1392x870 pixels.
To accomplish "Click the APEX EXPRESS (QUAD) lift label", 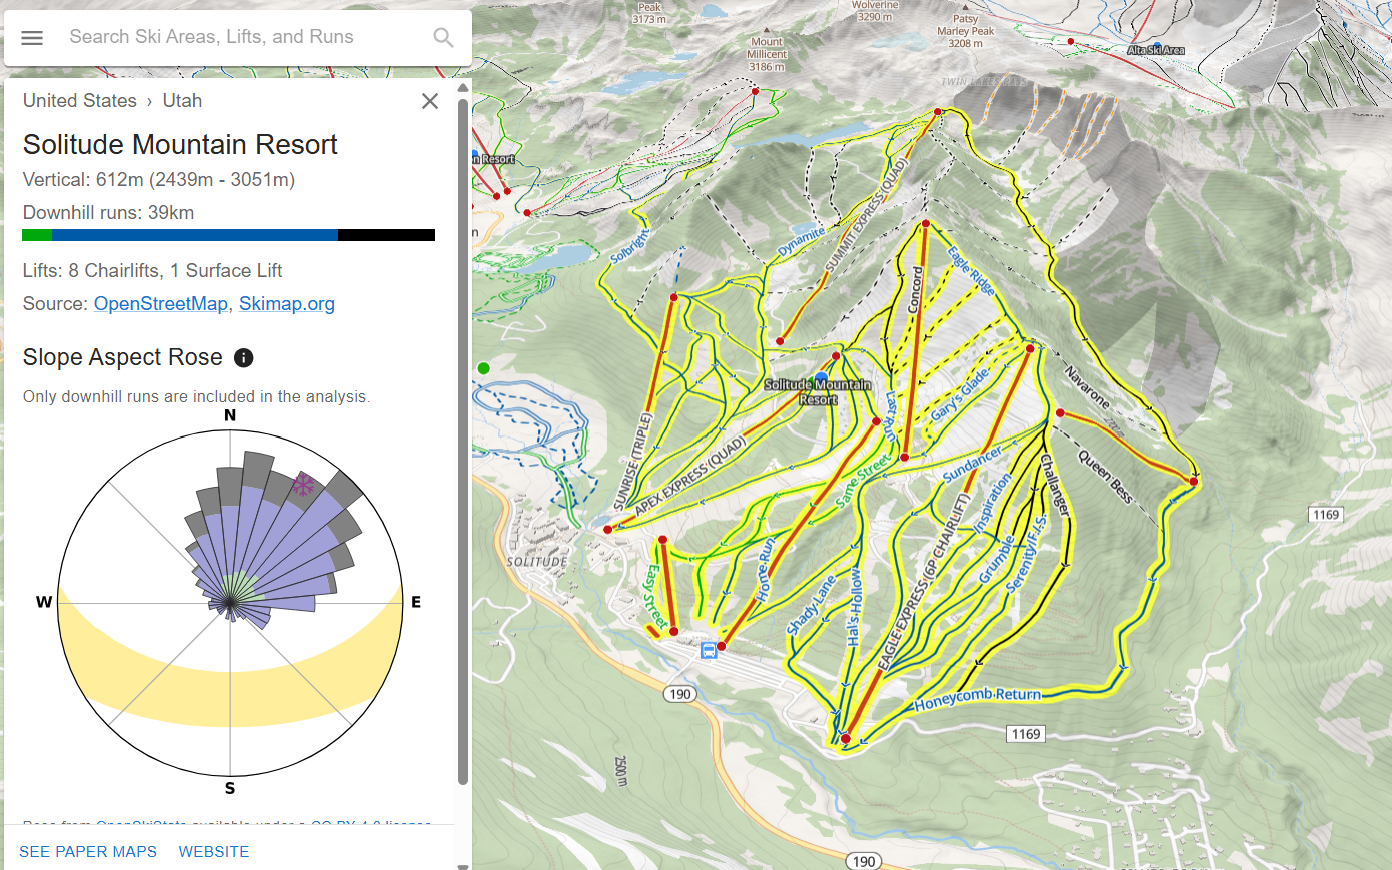I will [690, 476].
